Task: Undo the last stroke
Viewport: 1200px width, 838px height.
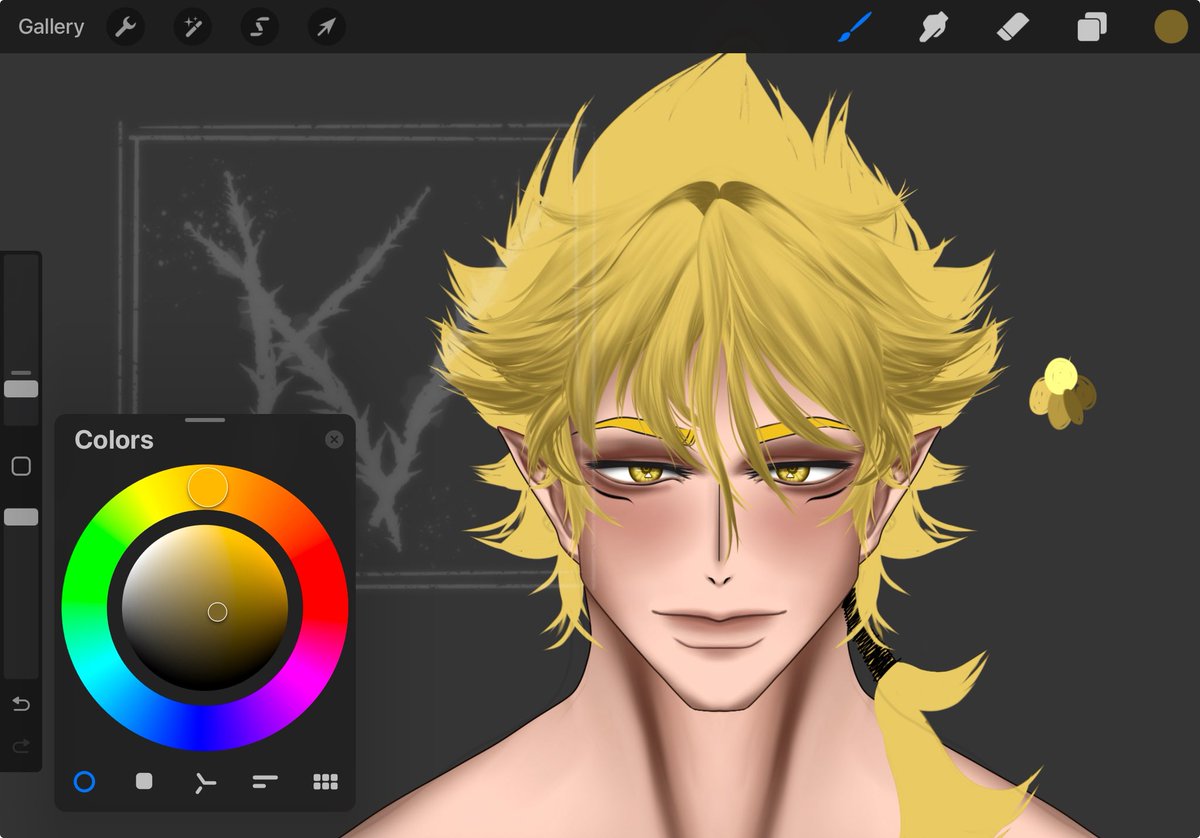Action: point(21,705)
